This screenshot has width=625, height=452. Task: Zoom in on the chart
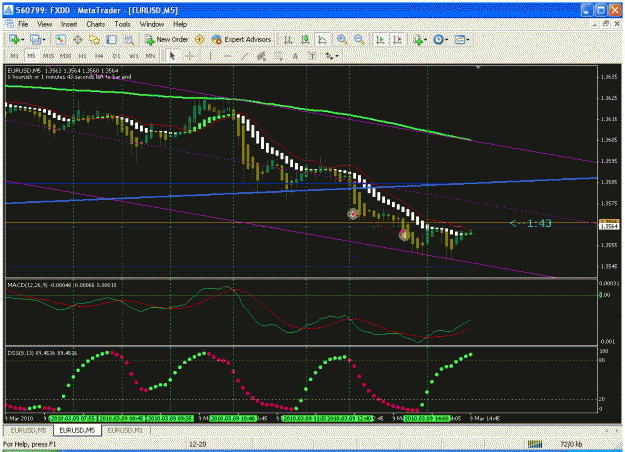(x=342, y=39)
